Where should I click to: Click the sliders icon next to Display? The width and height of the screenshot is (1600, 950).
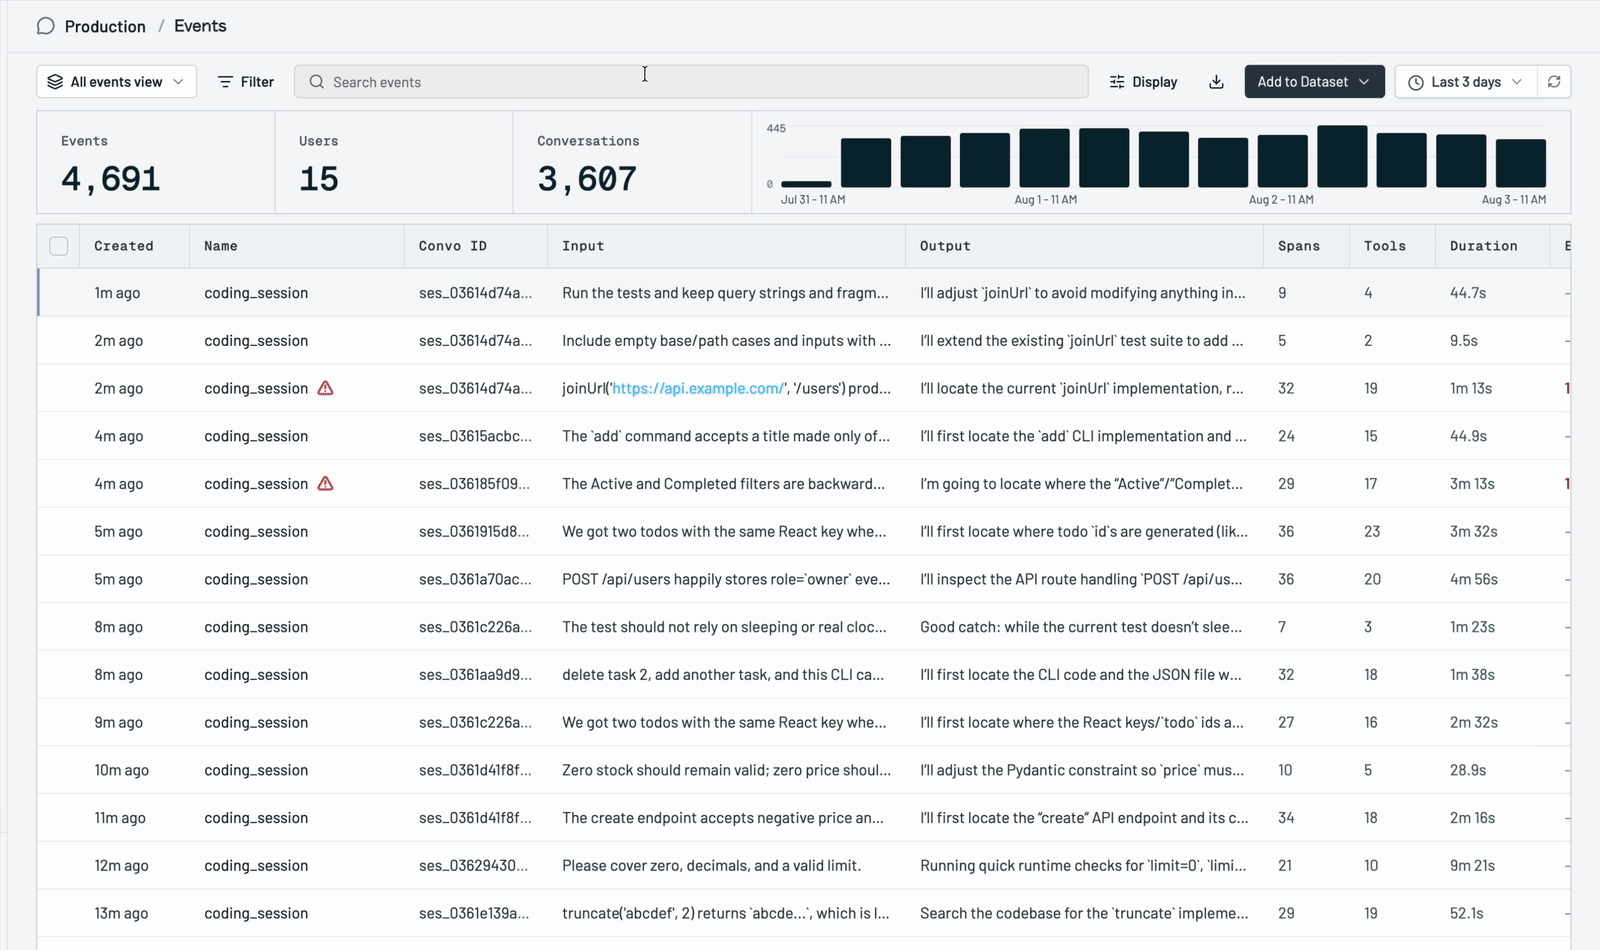[1117, 82]
